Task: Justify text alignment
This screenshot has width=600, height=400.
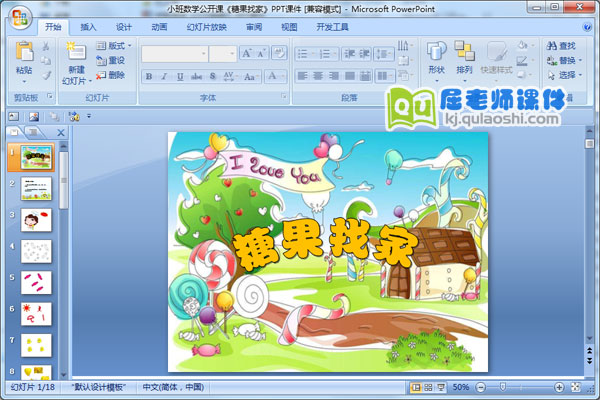Action: point(349,76)
